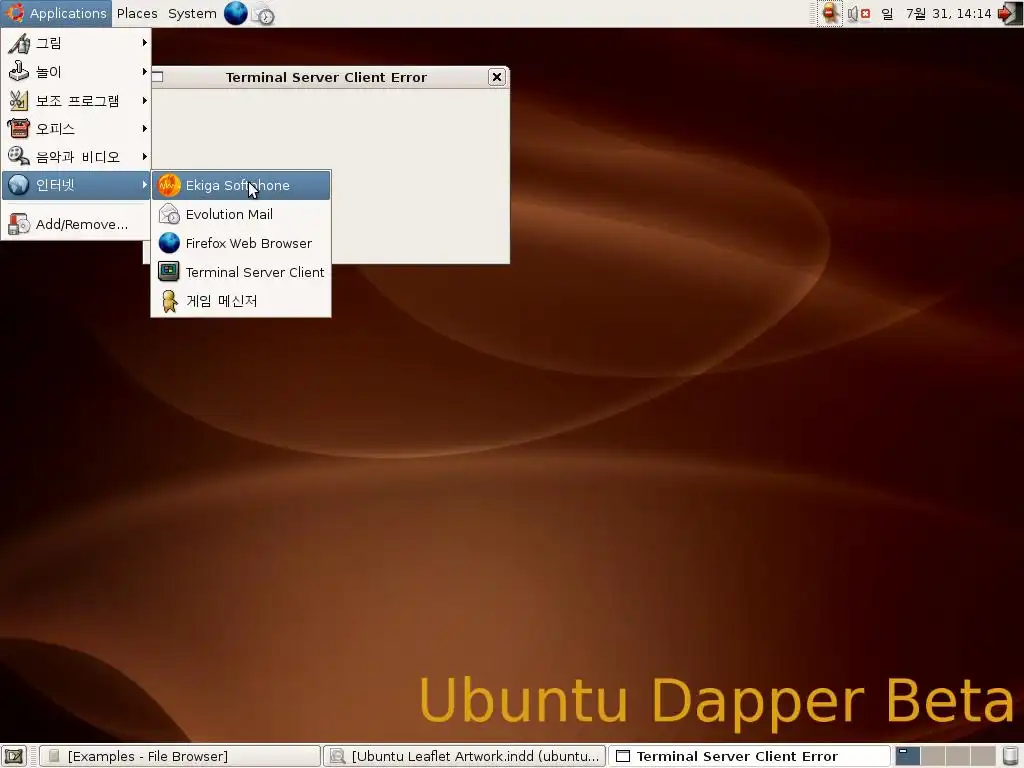This screenshot has height=768, width=1024.
Task: Select the first workspace in switcher
Action: click(908, 756)
